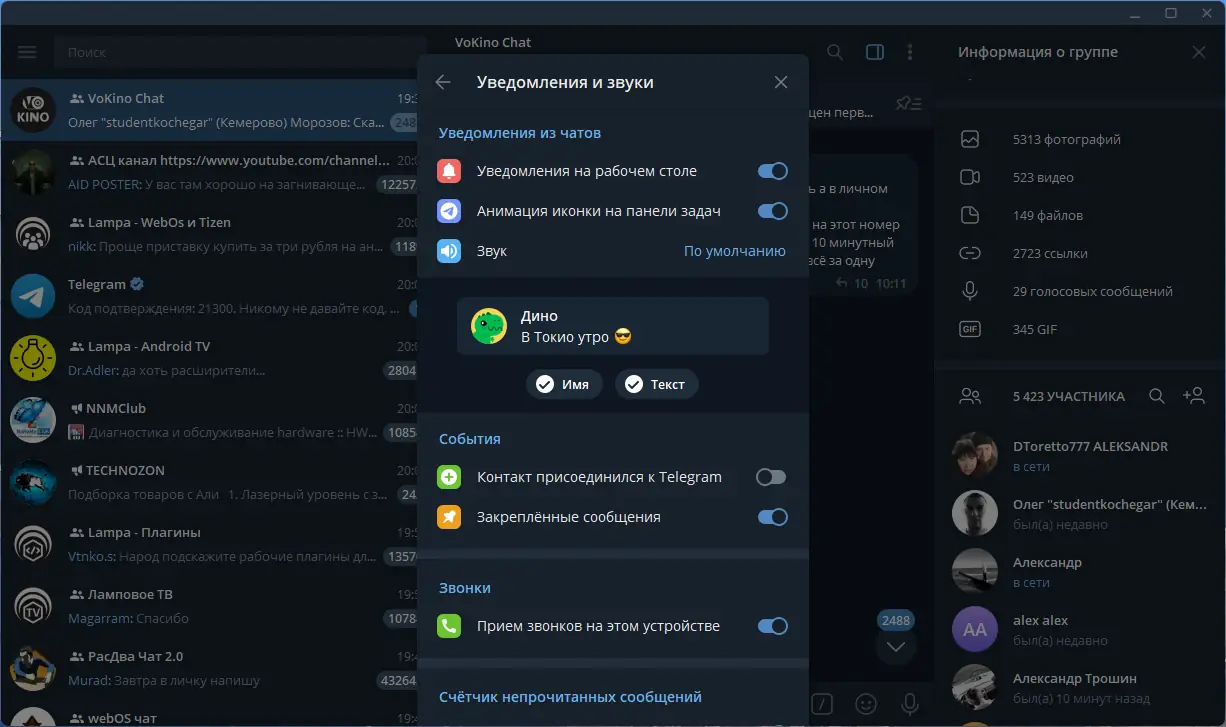Add a member with add-user icon
The image size is (1226, 727).
[1193, 396]
